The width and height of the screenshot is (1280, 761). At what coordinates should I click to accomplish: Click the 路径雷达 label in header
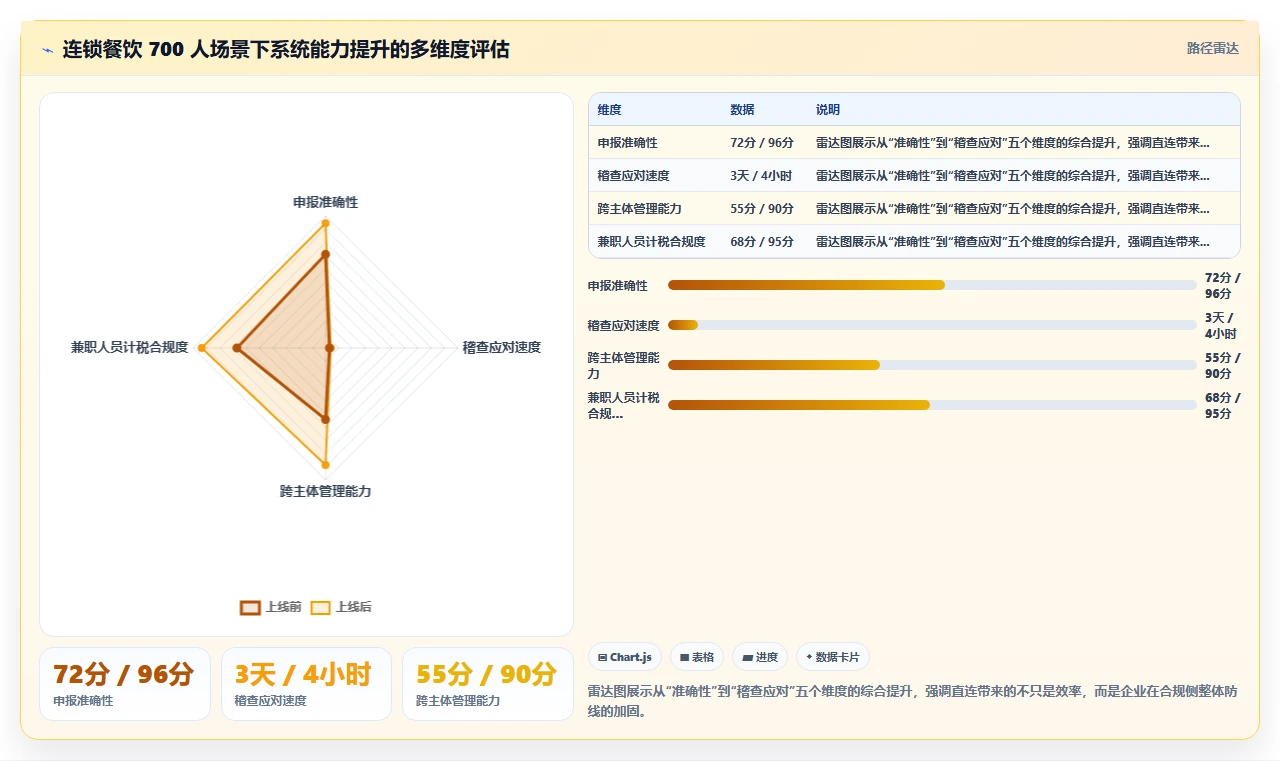1212,48
